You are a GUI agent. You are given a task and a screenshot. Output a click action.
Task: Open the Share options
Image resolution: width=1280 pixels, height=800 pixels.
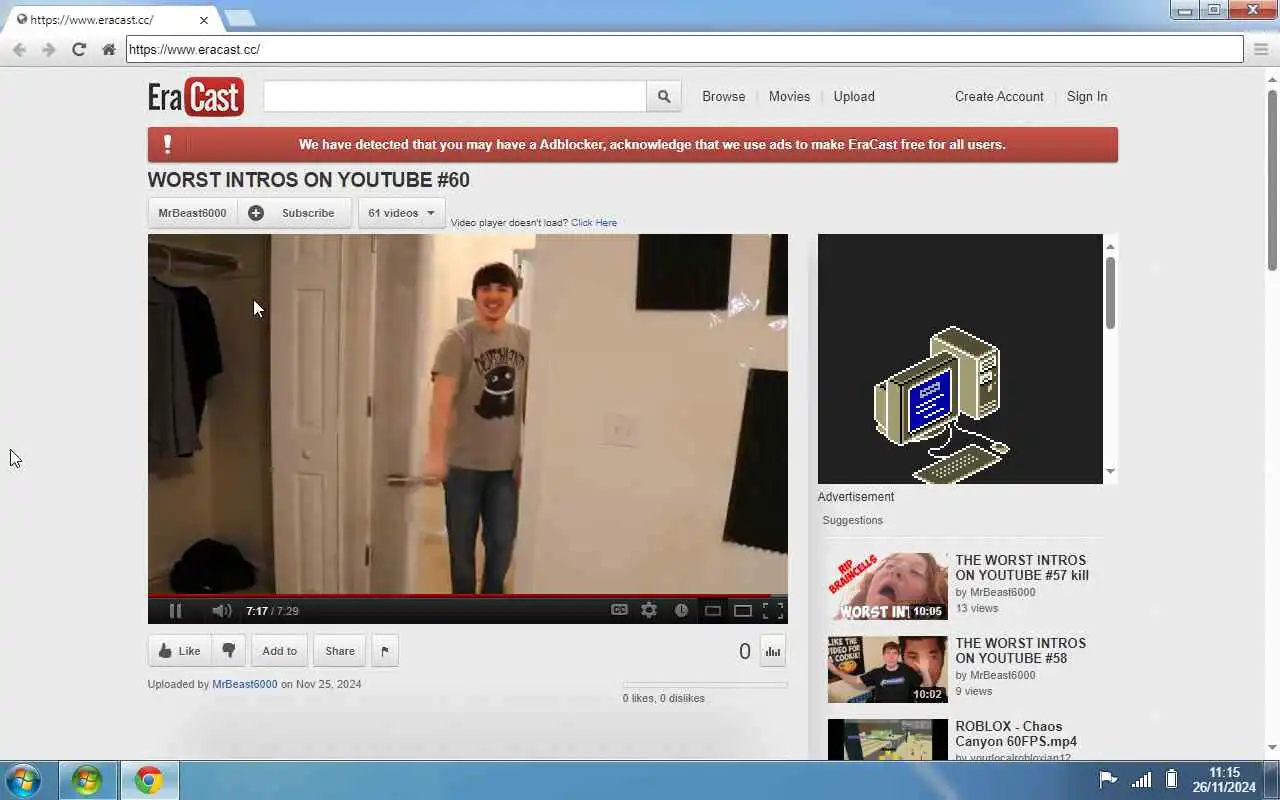point(340,651)
